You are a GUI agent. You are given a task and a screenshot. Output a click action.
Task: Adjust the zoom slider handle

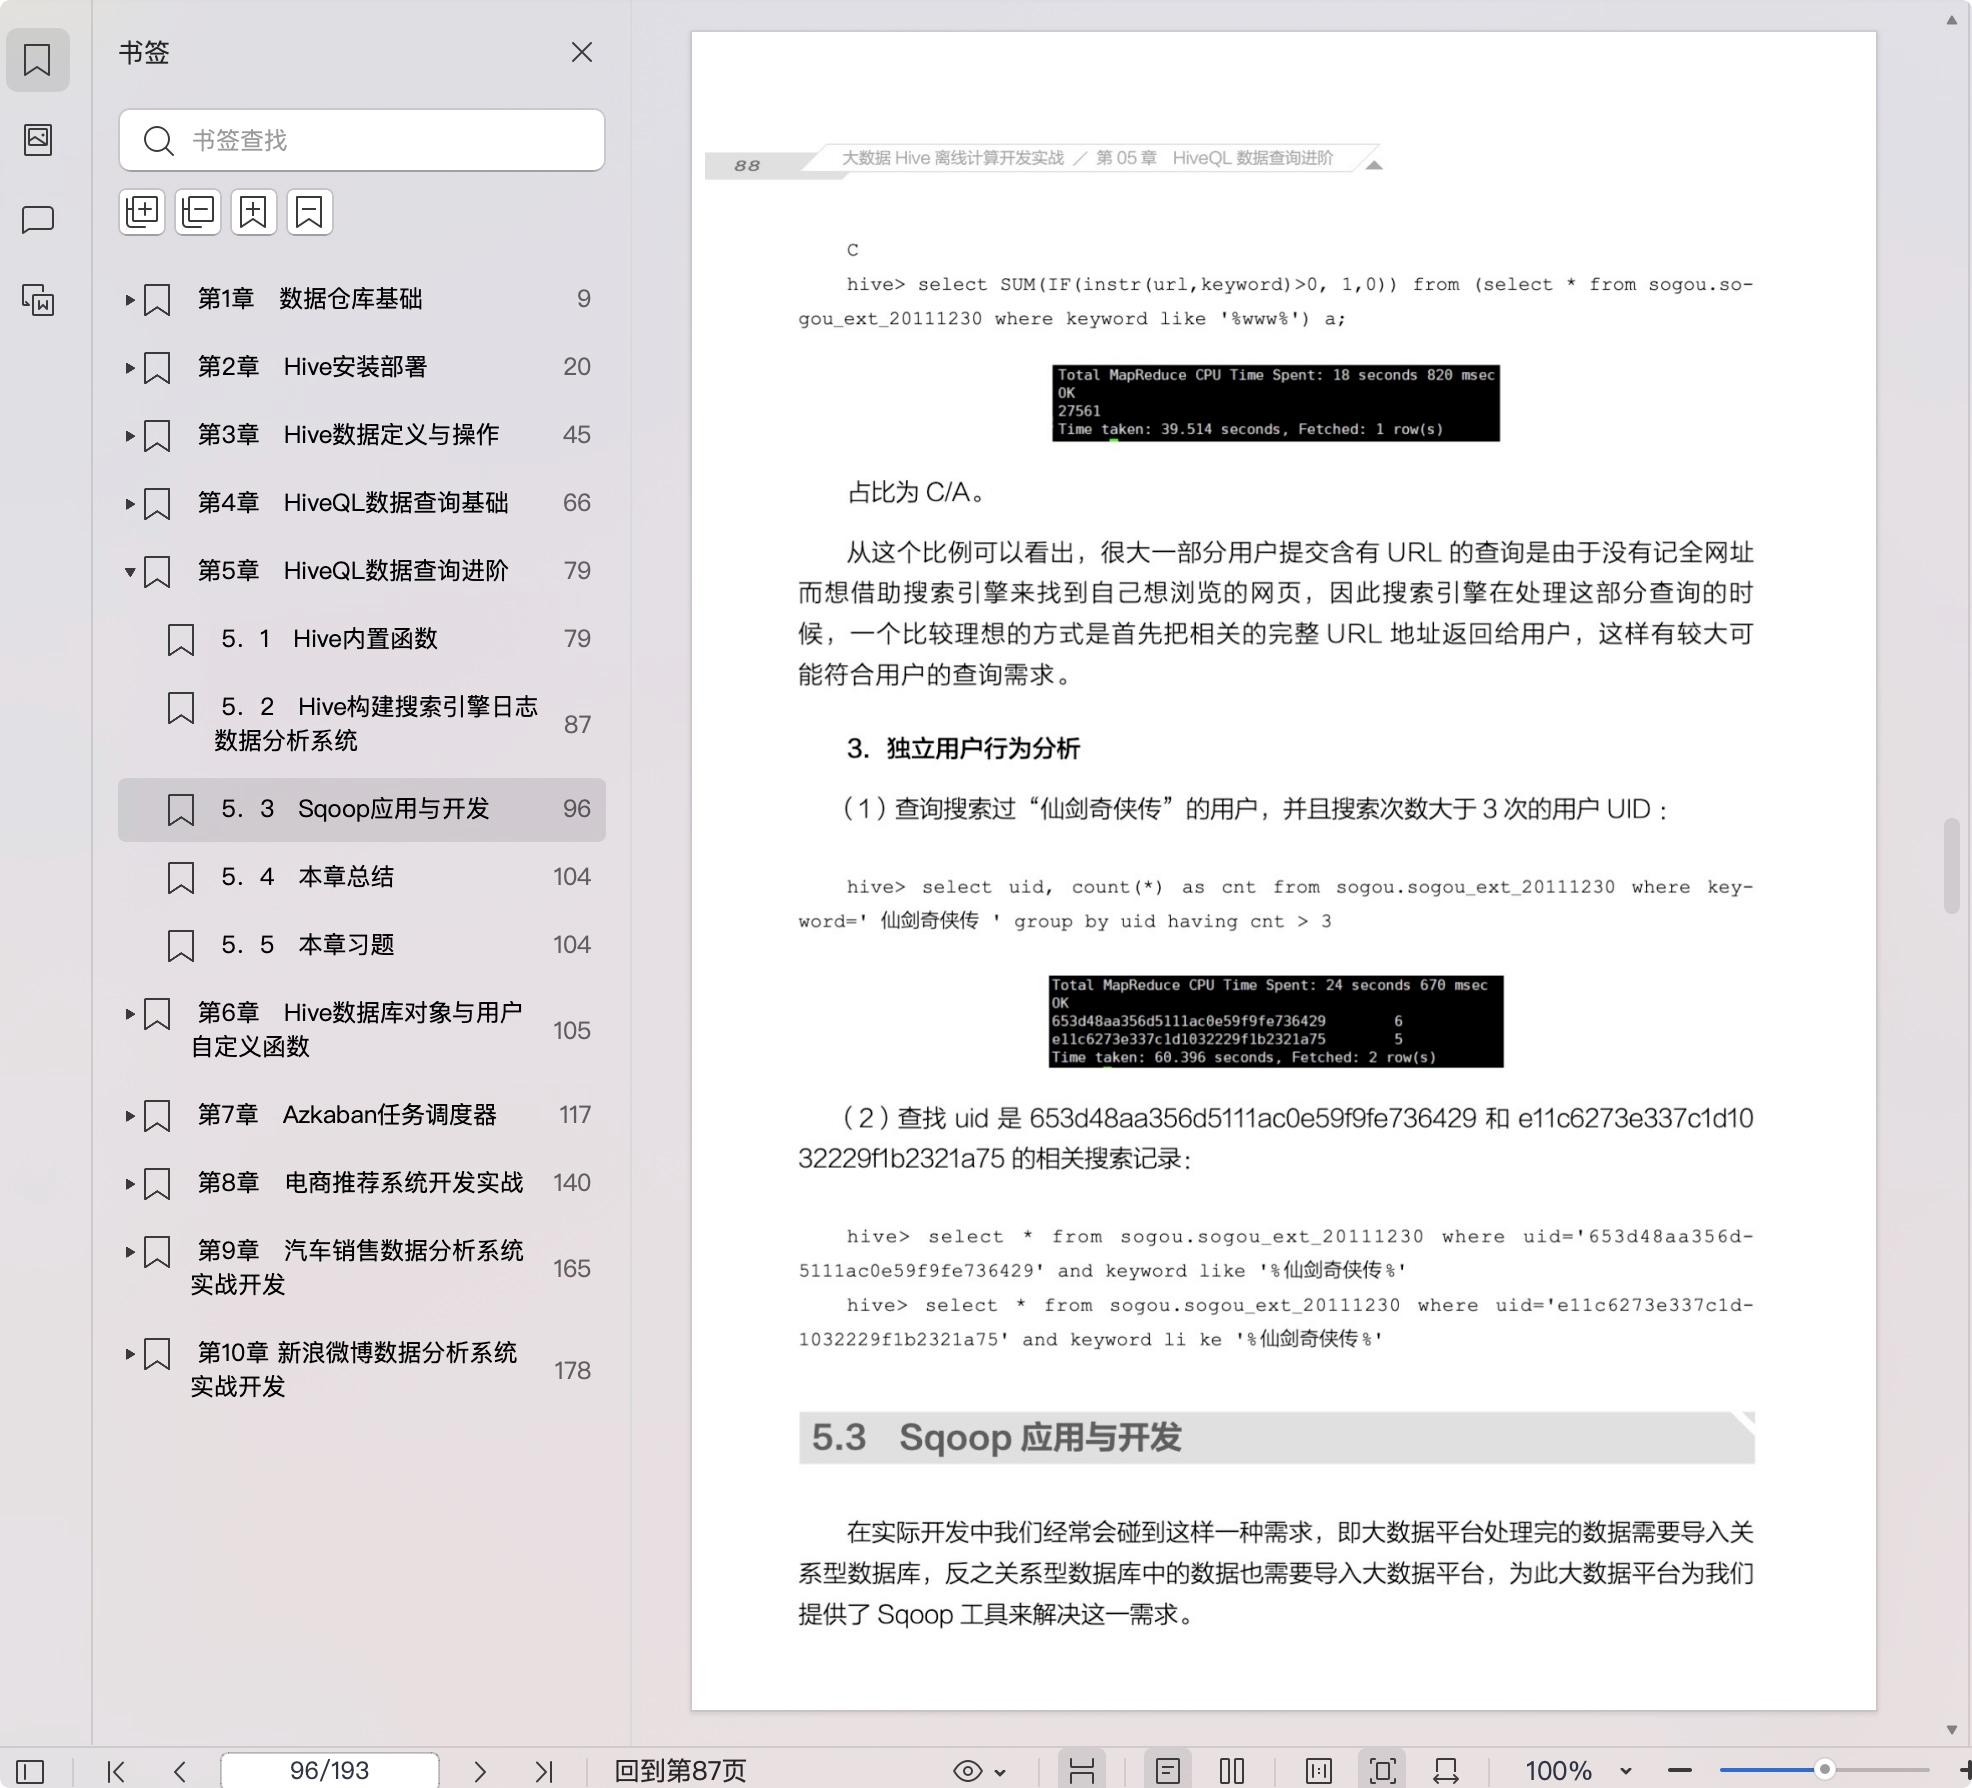click(x=1825, y=1769)
